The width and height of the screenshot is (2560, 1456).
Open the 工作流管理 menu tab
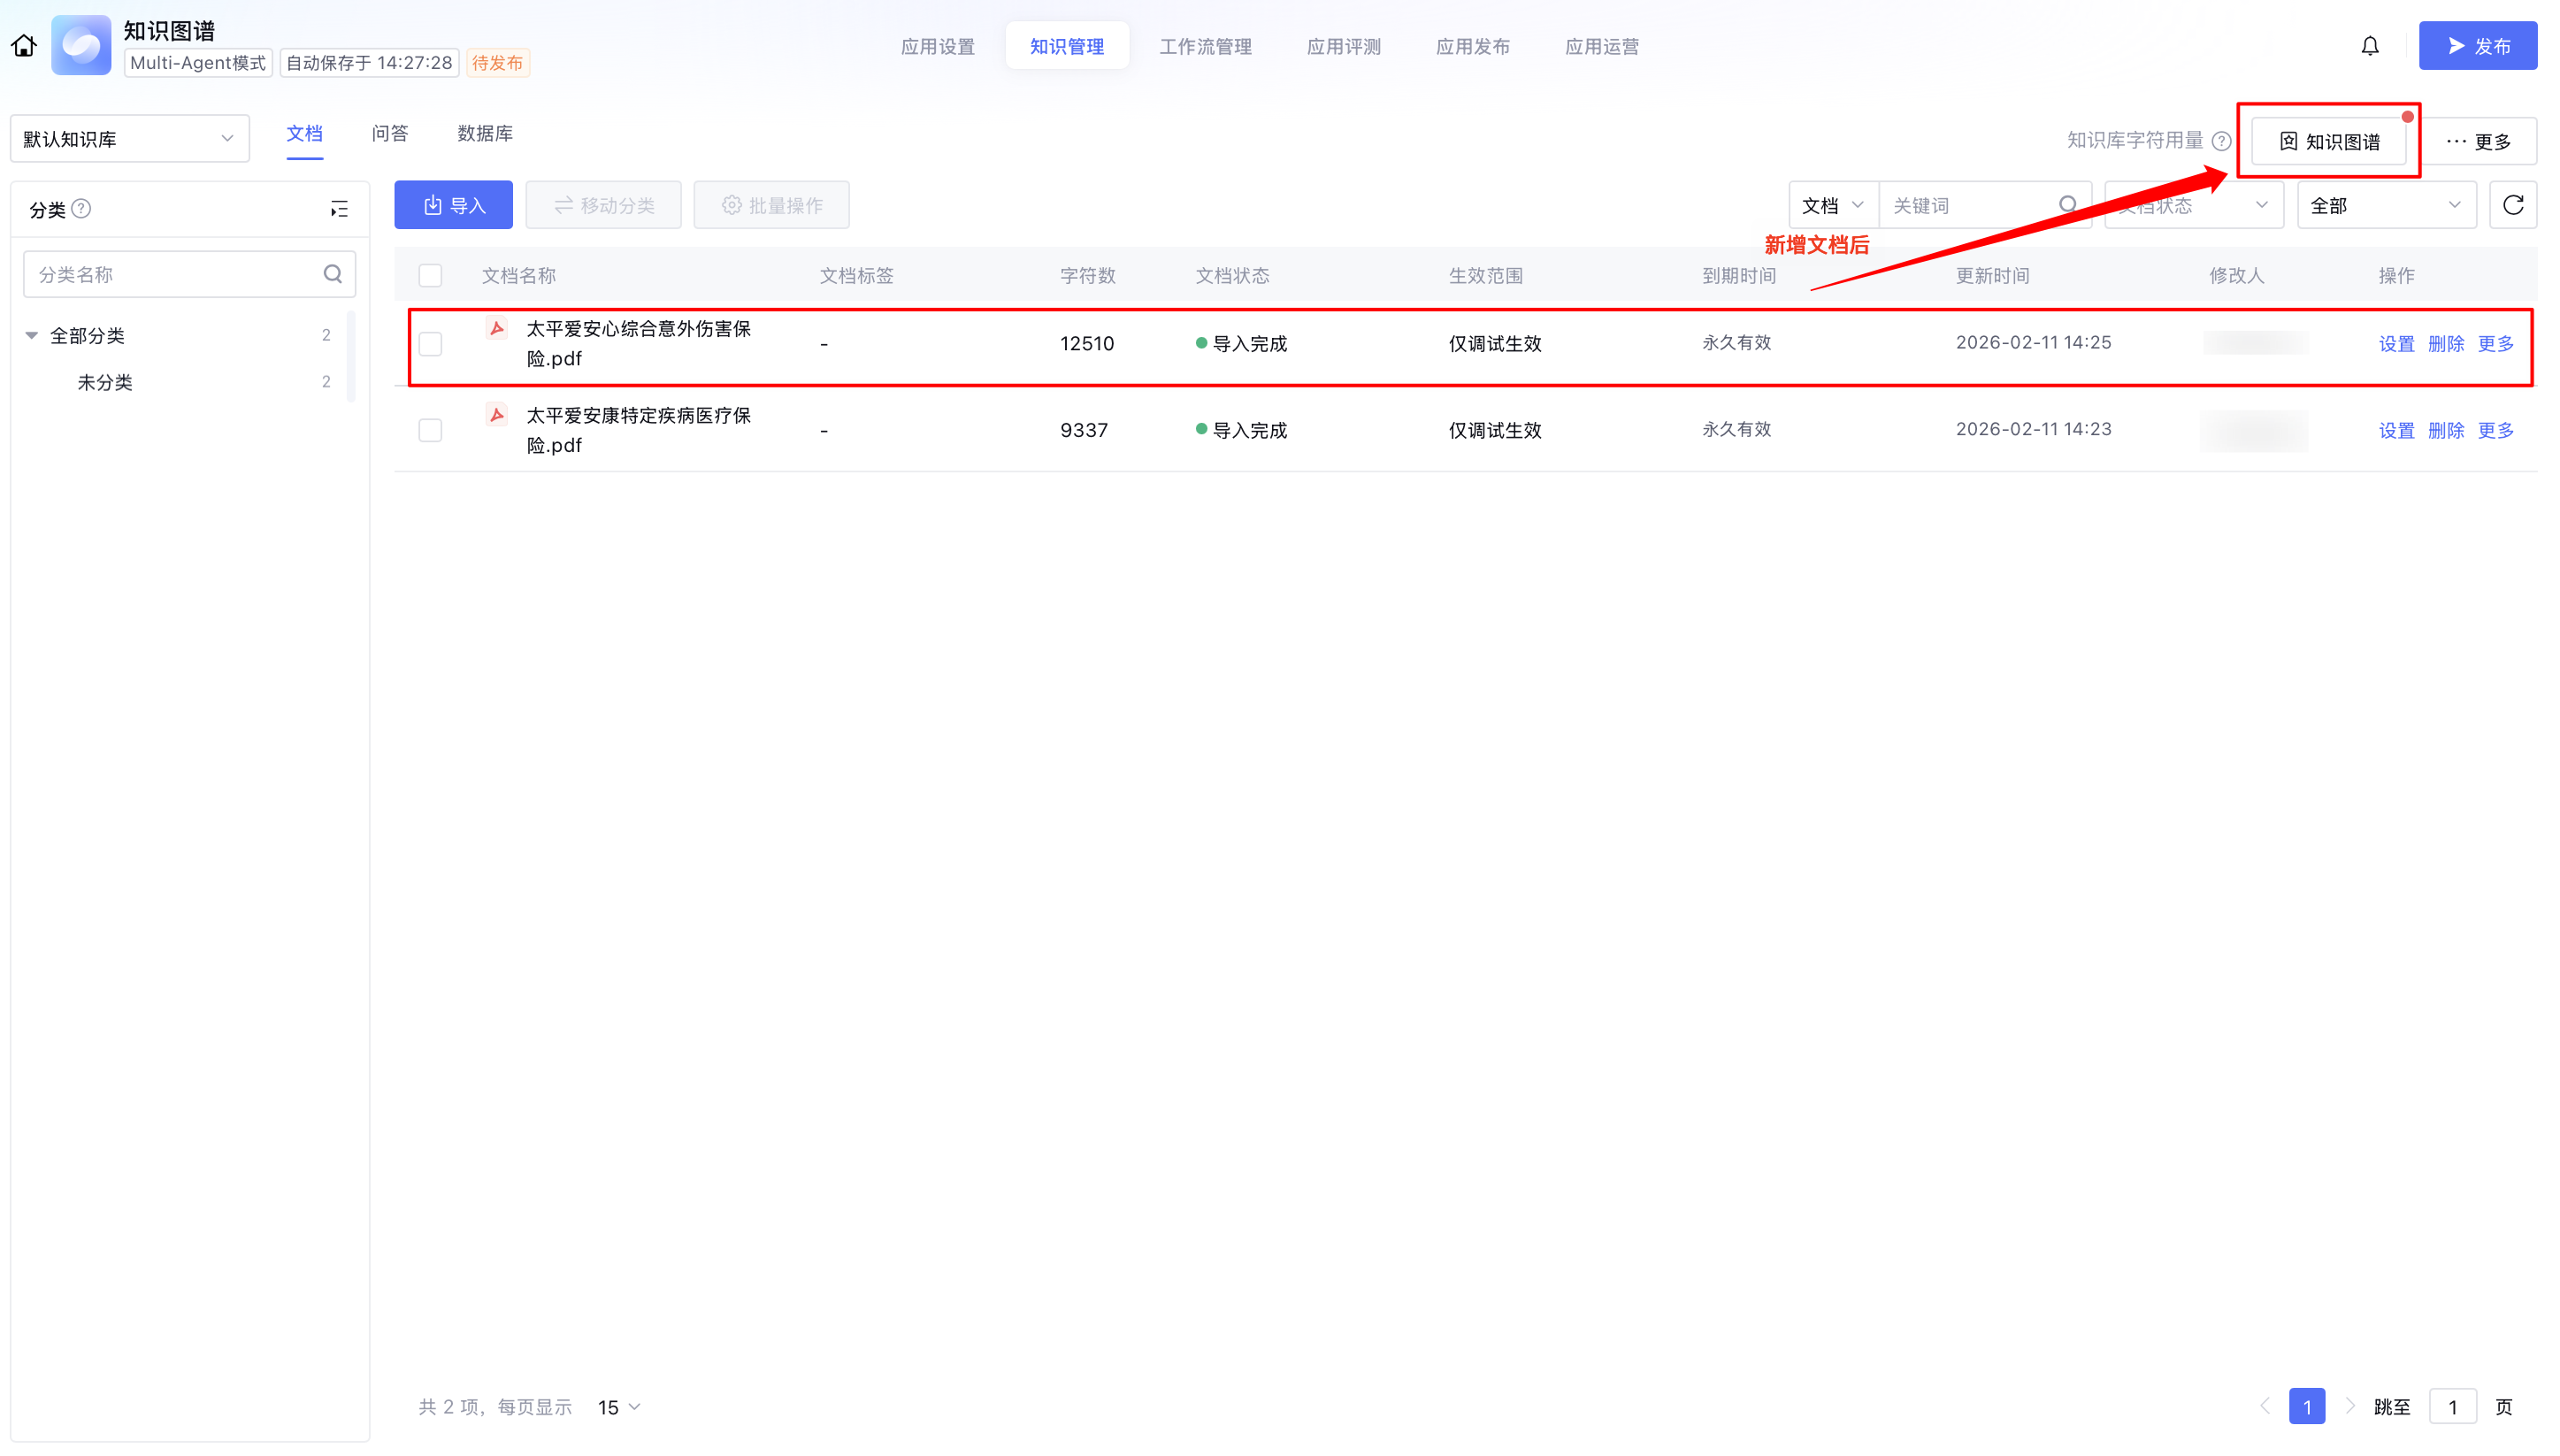[x=1205, y=46]
